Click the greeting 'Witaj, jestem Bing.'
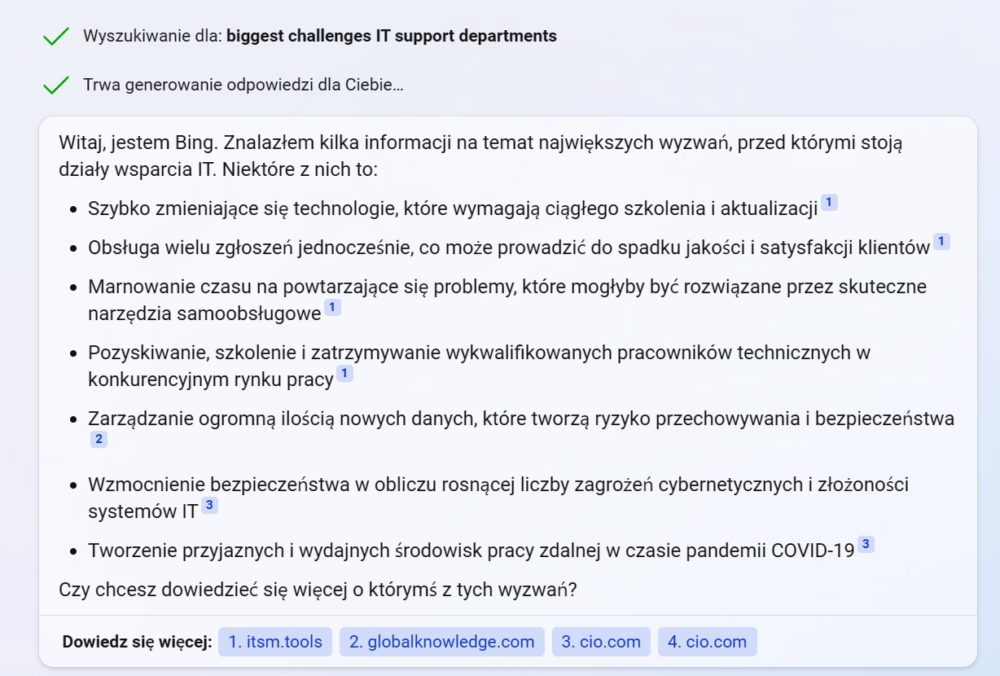The width and height of the screenshot is (1000, 676). coord(138,143)
